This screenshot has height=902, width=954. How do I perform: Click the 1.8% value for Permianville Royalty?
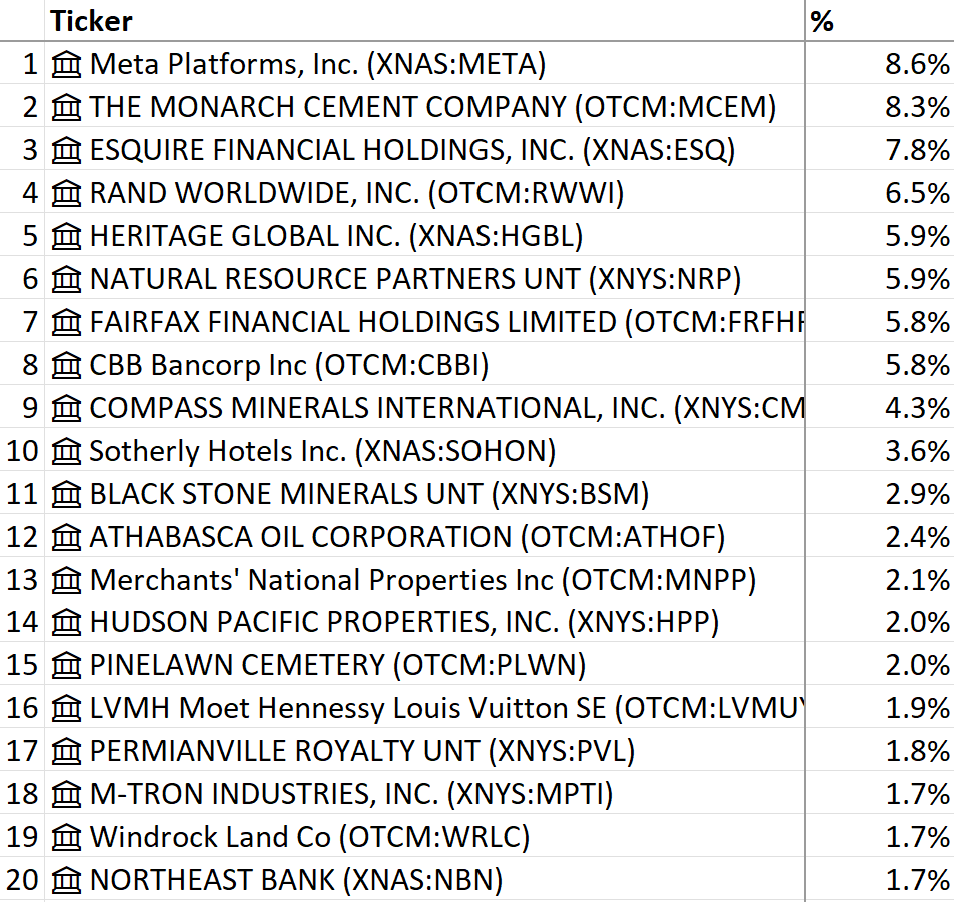click(x=917, y=751)
